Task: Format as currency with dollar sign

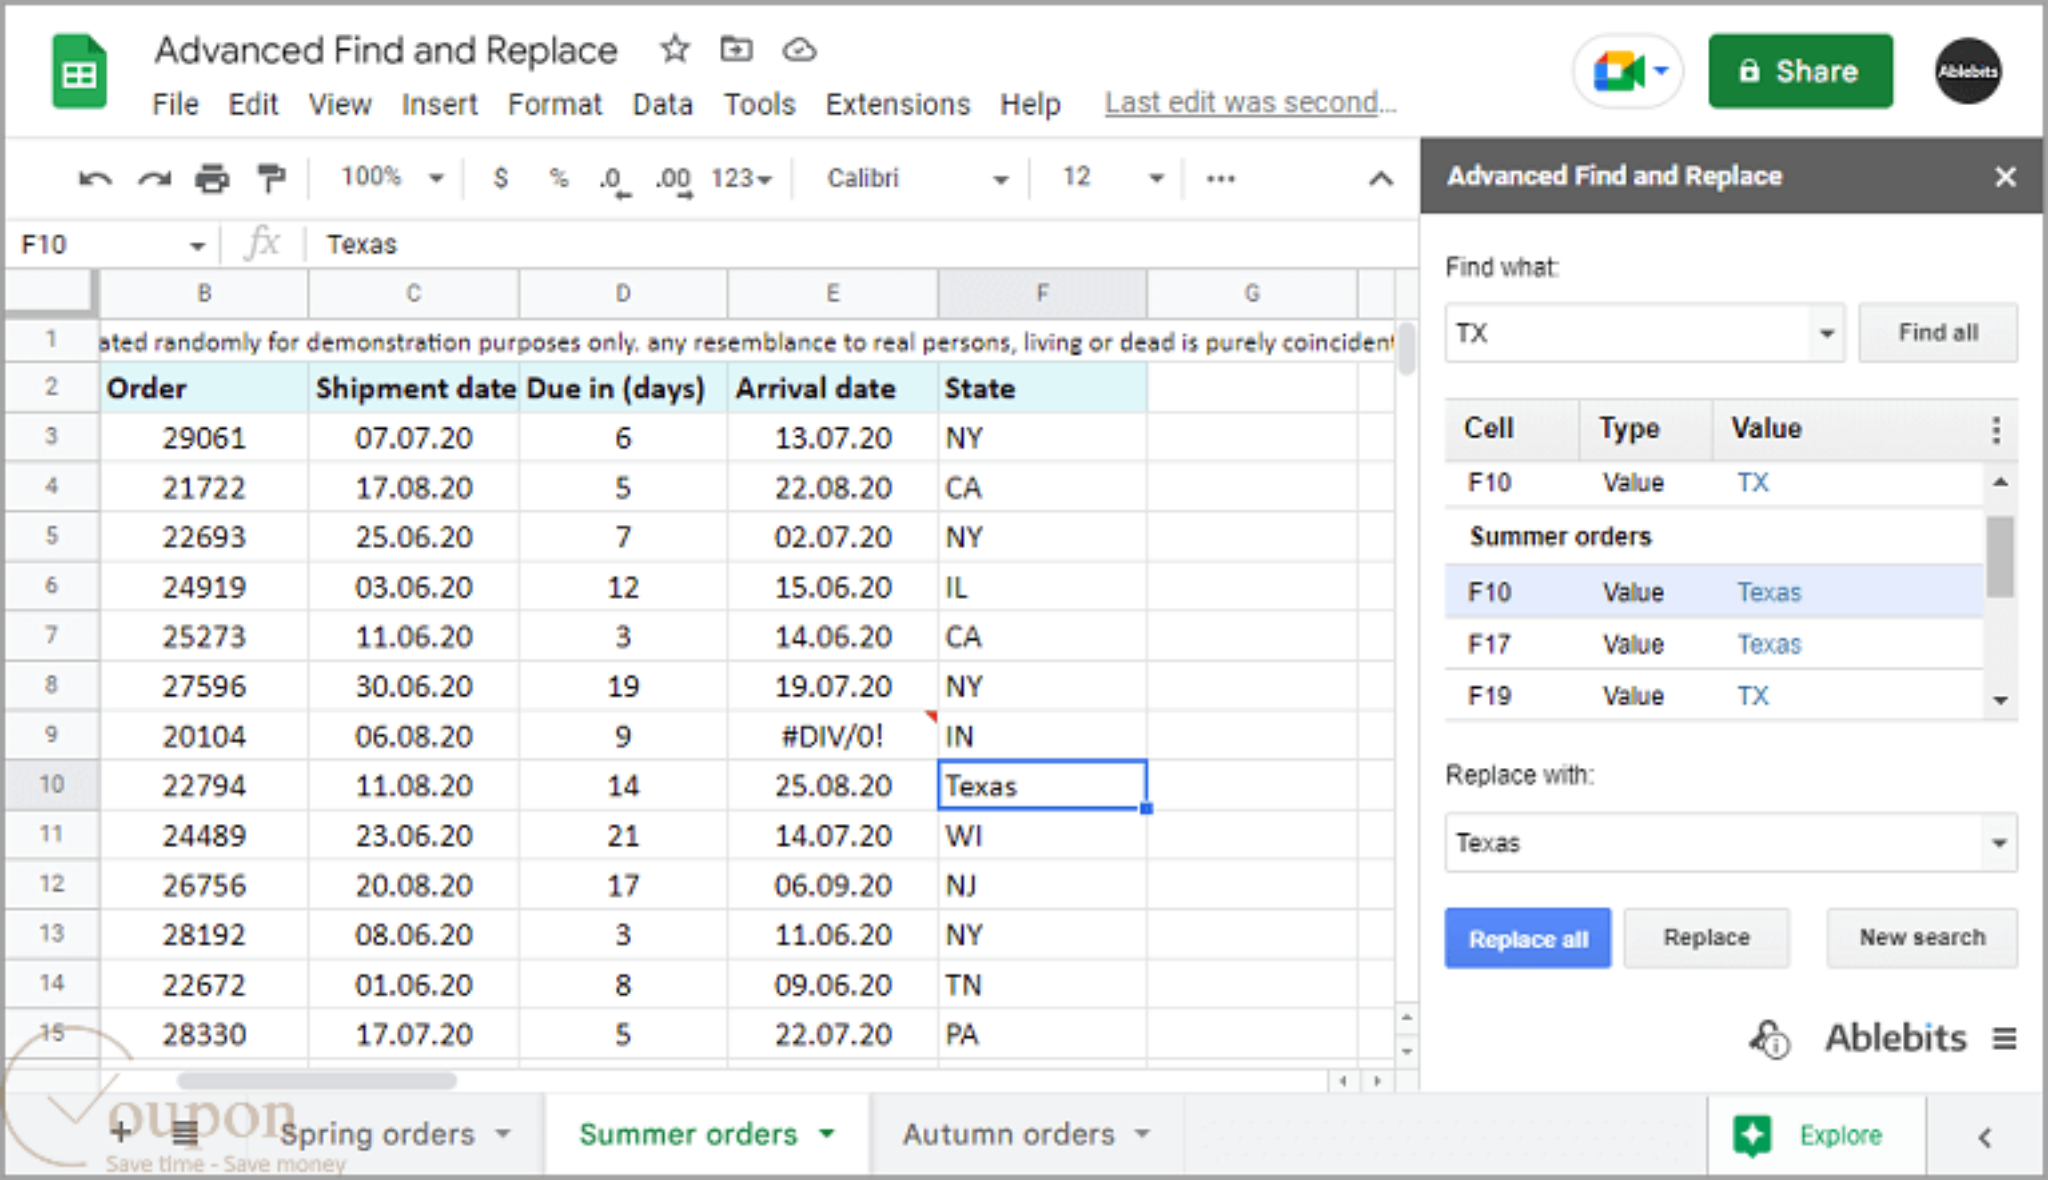Action: click(501, 178)
